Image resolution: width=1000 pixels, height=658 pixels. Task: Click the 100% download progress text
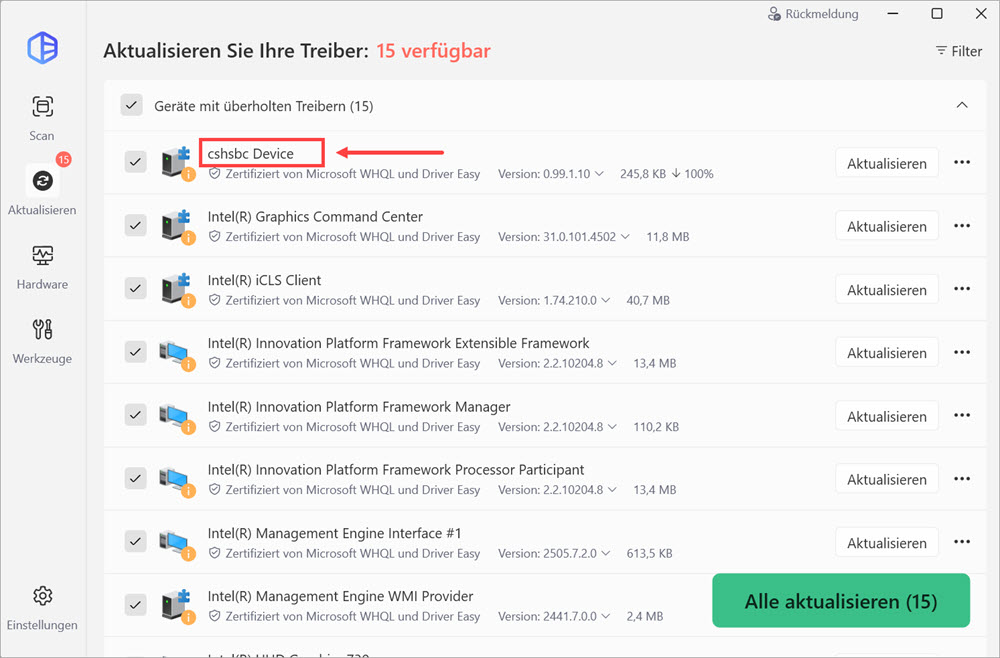(698, 173)
